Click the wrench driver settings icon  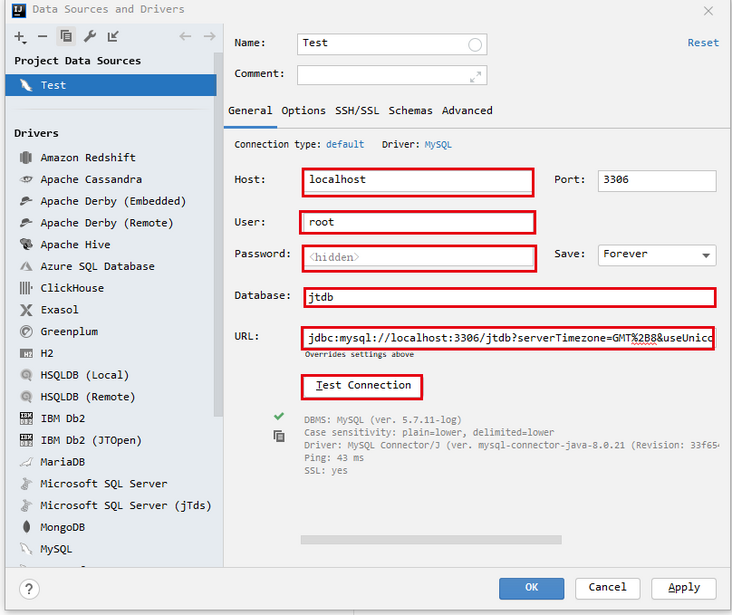[89, 36]
